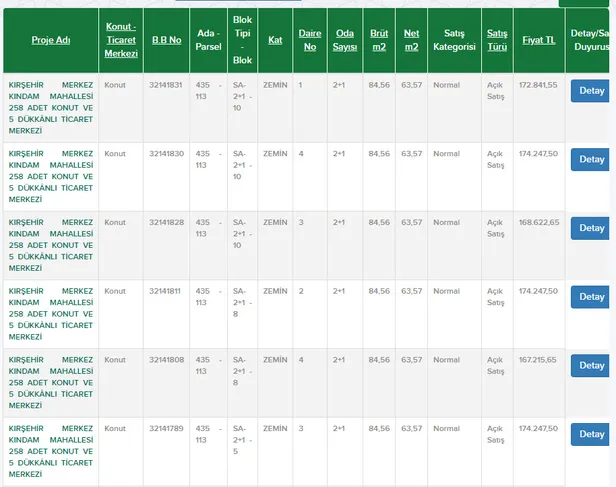Click the Daire No column header
Viewport: 616px width, 487px height.
(x=309, y=40)
